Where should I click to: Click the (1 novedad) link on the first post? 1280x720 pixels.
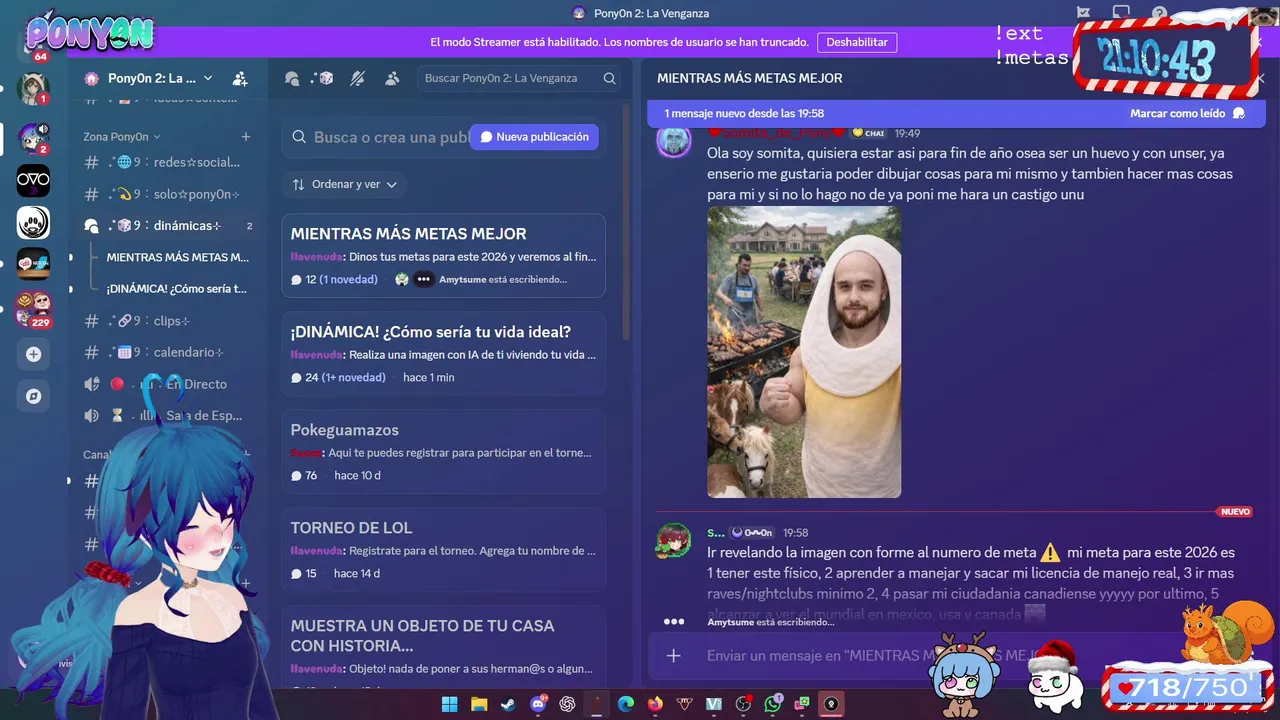click(x=348, y=280)
